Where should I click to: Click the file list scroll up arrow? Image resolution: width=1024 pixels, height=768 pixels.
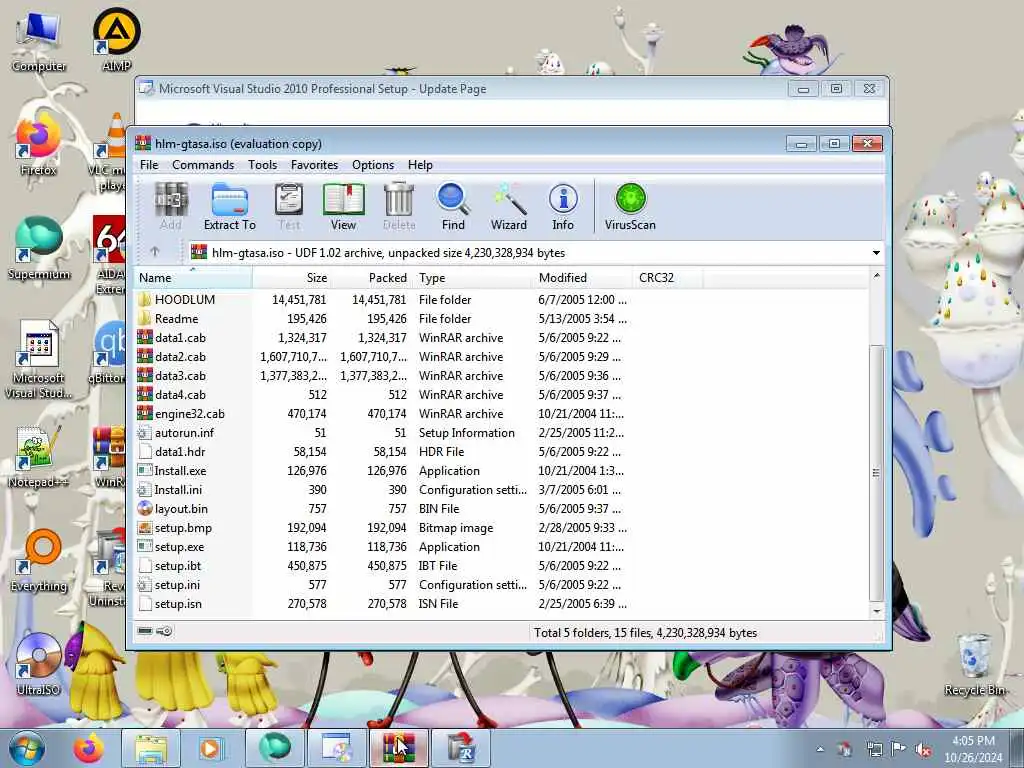(876, 276)
